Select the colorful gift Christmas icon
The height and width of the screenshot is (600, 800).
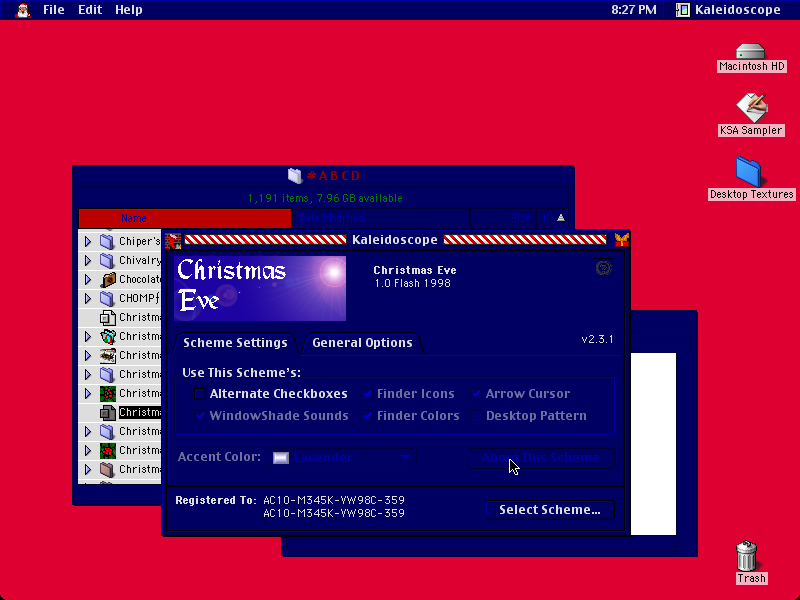[108, 336]
